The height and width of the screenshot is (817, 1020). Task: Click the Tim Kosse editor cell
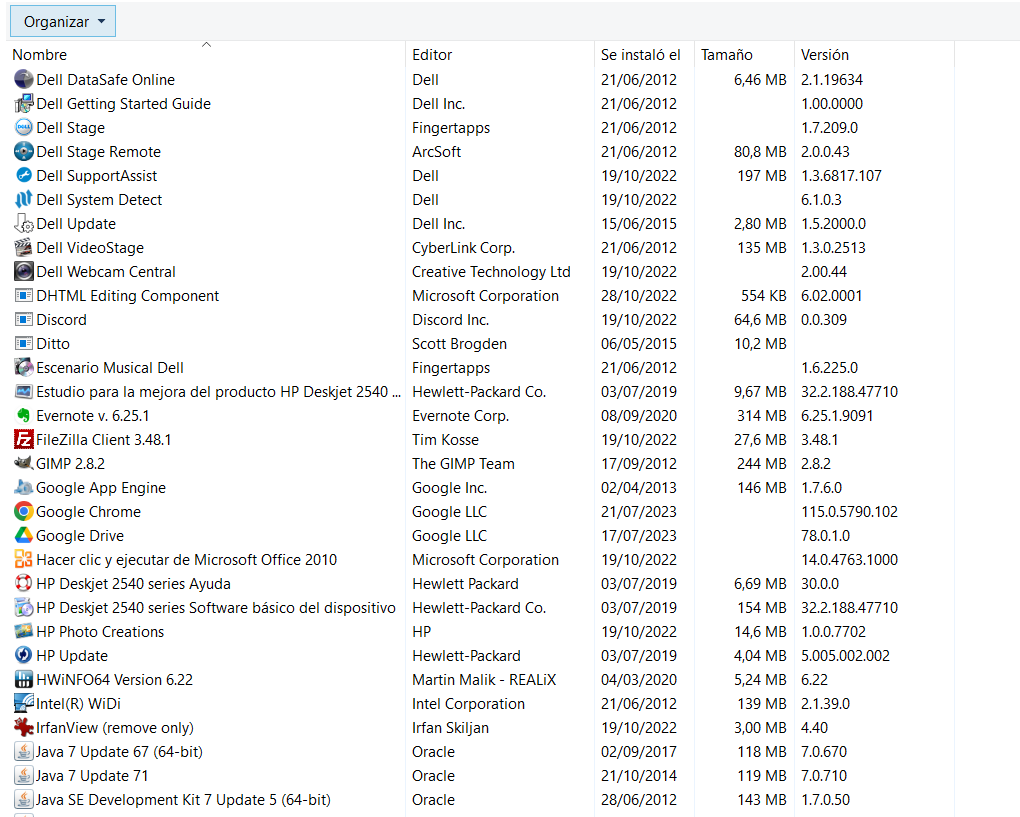[445, 440]
